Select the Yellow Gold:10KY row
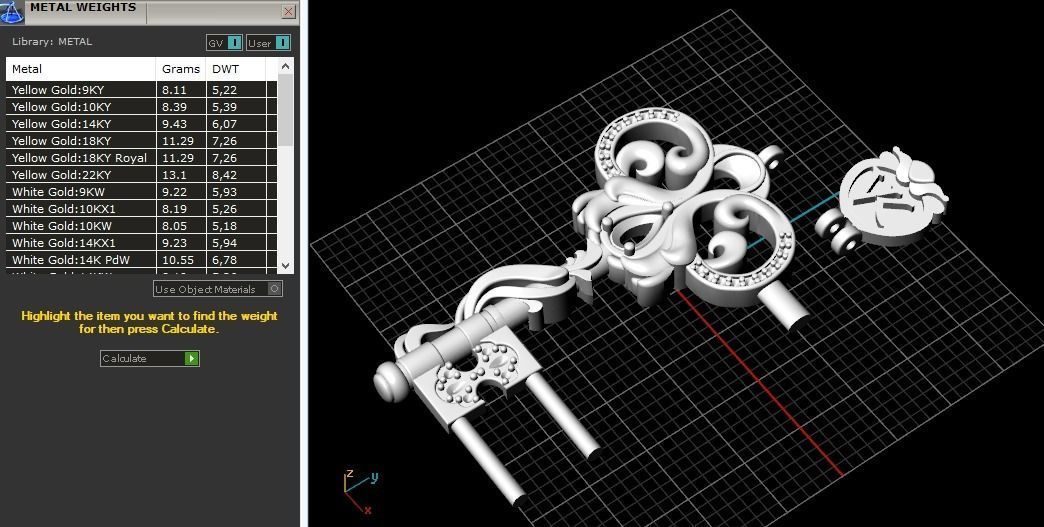This screenshot has height=527, width=1044. 141,106
